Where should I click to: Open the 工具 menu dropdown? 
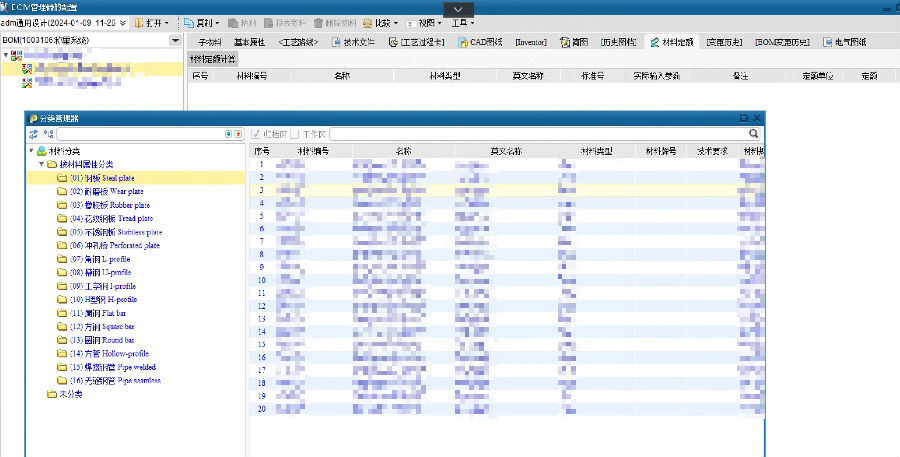click(x=462, y=22)
